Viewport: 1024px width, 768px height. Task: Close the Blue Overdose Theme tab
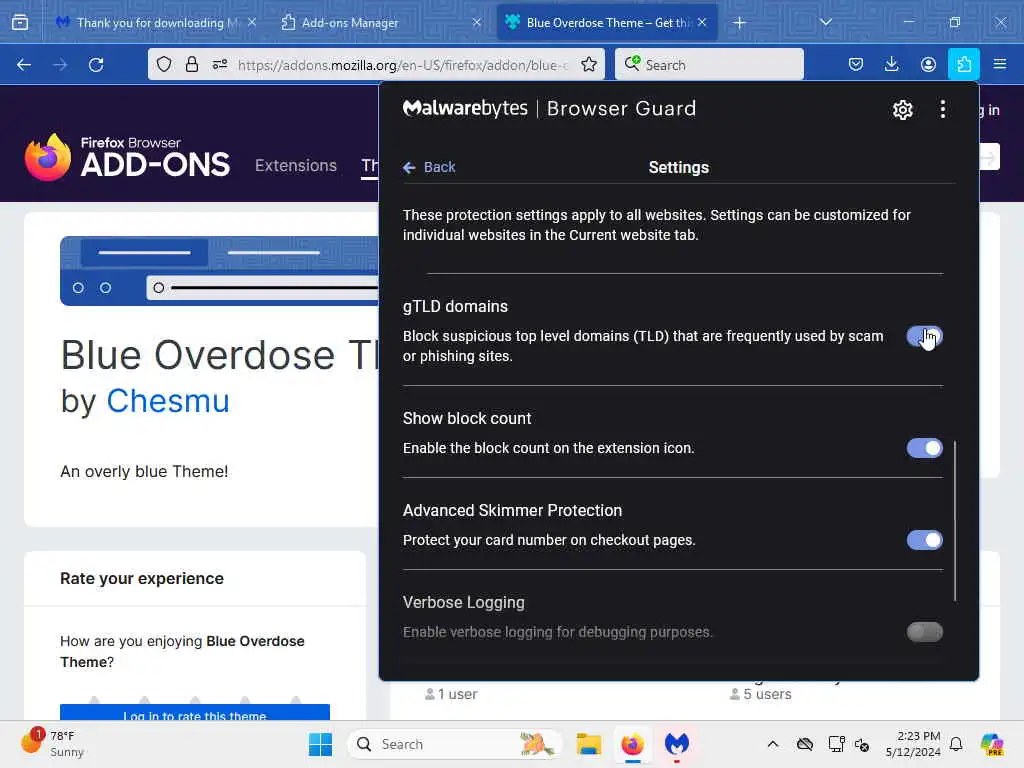pyautogui.click(x=702, y=22)
